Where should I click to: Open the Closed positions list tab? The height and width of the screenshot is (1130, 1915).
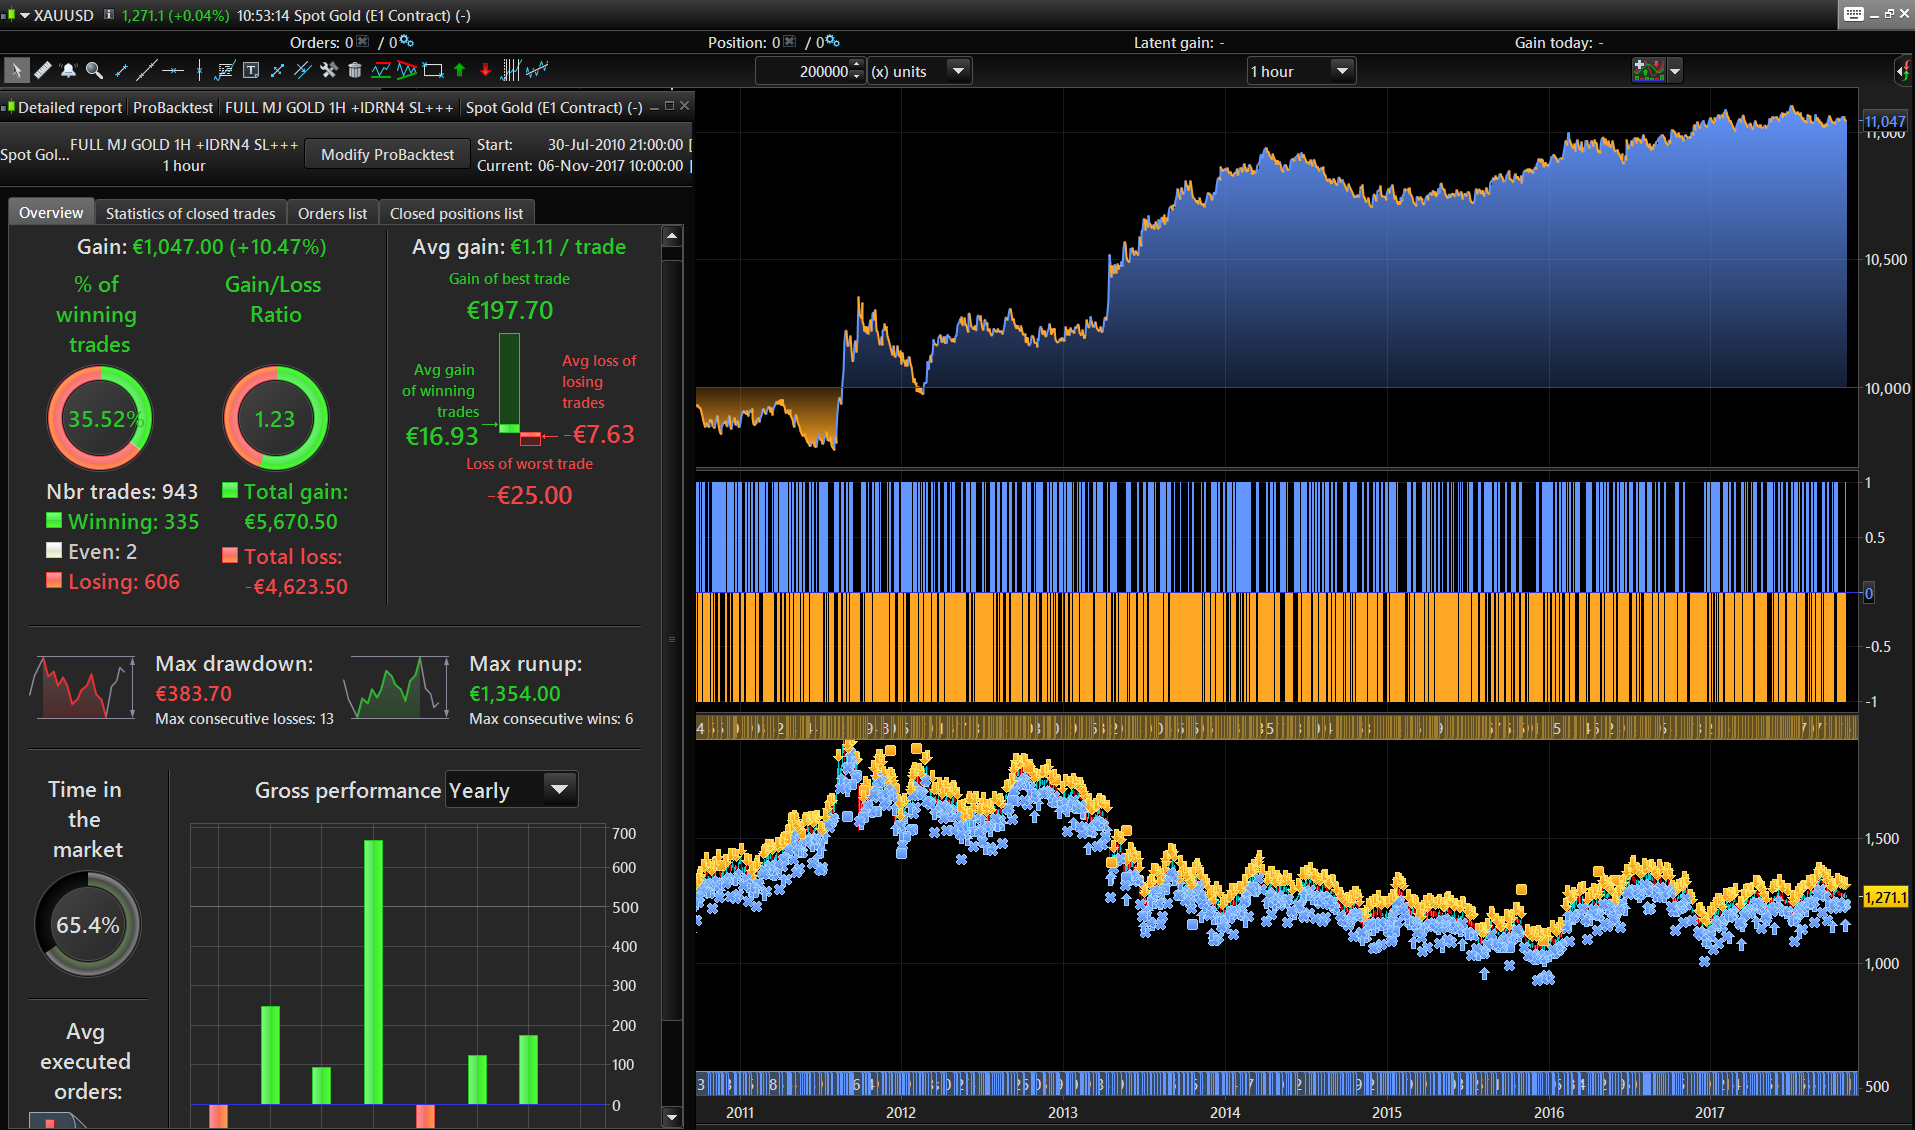[456, 213]
